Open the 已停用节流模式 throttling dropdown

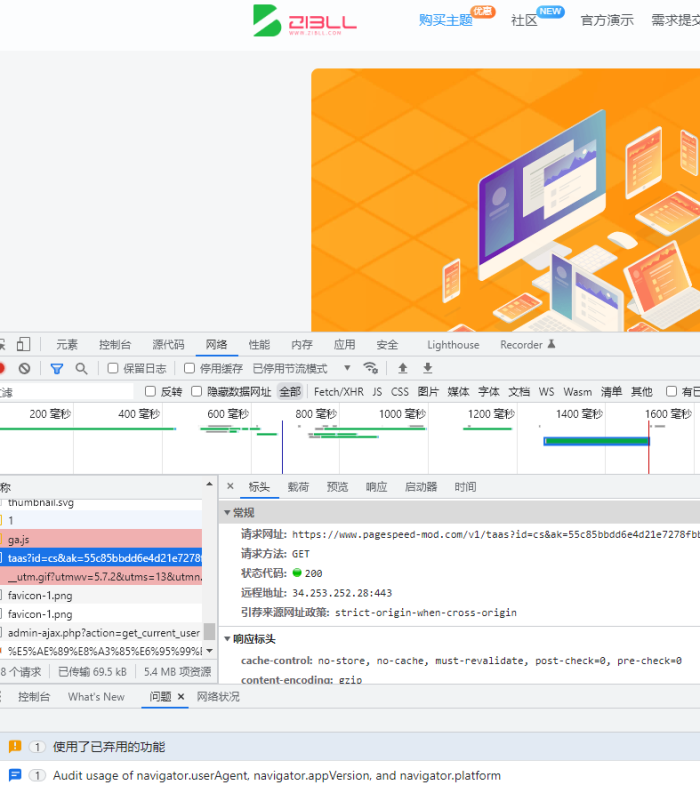(x=301, y=368)
